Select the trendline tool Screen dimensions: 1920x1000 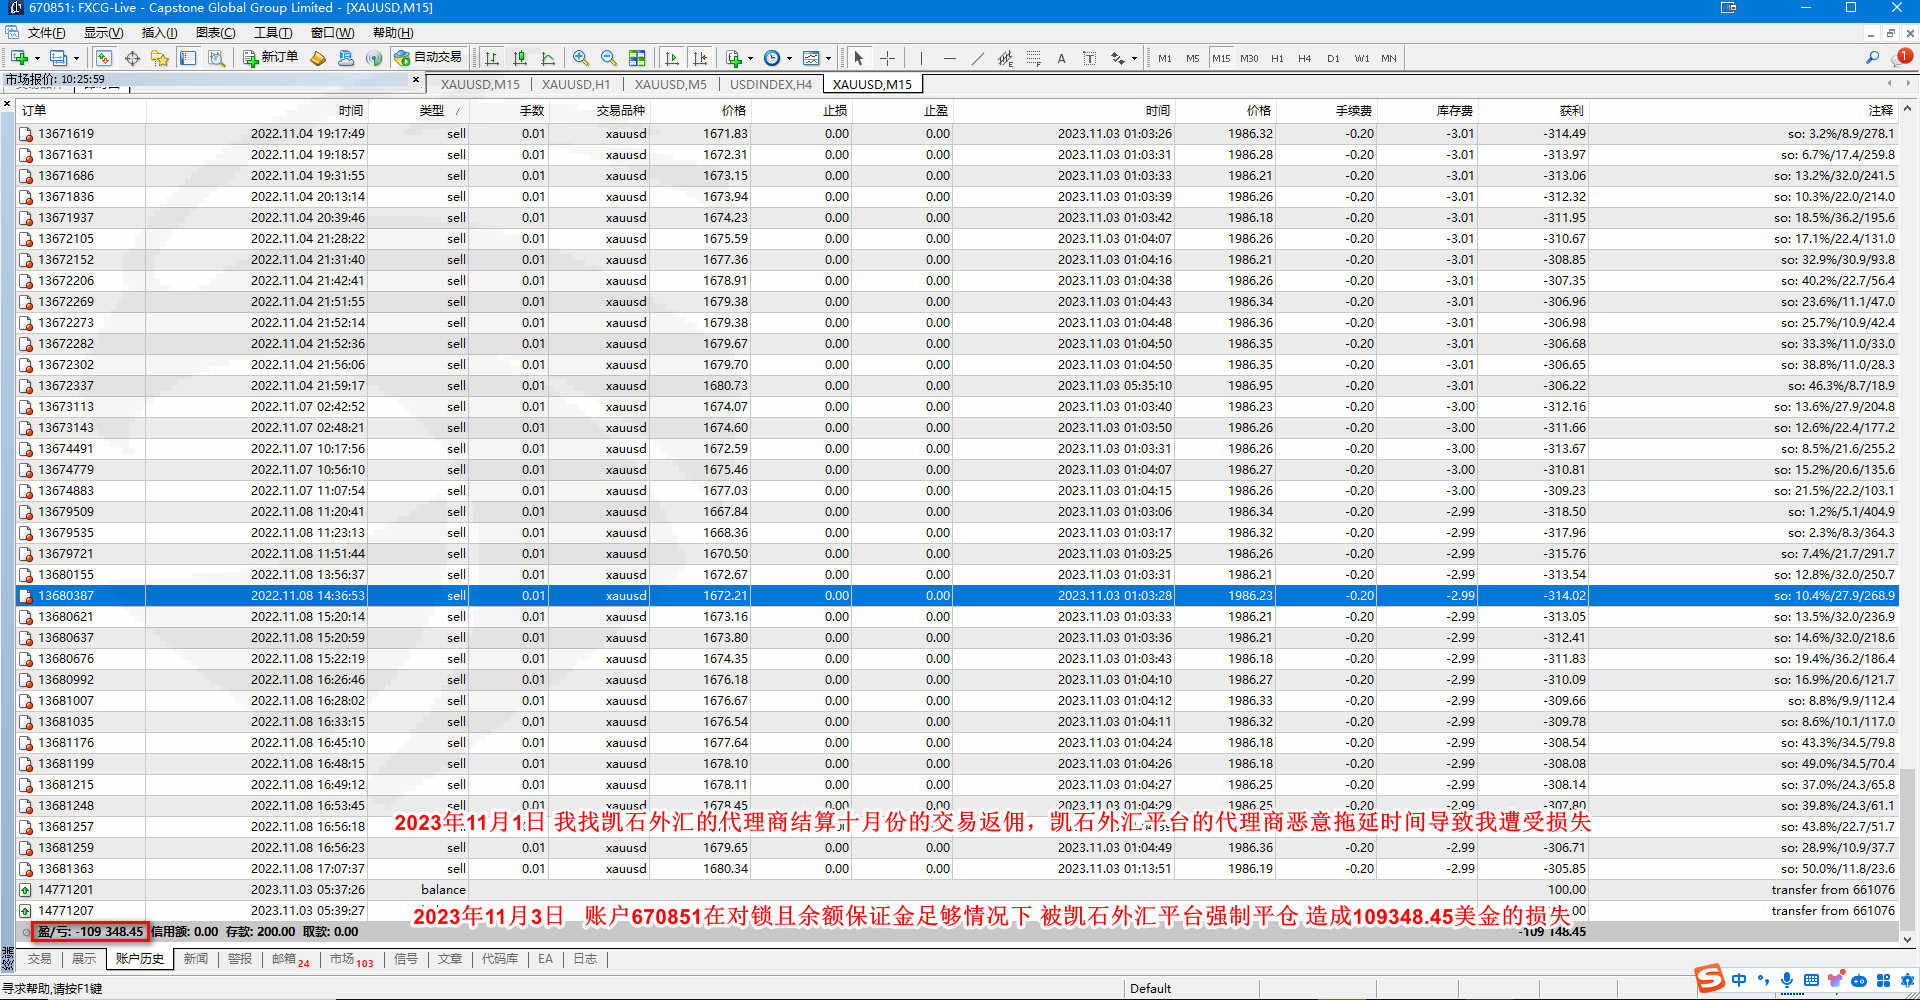pos(977,58)
